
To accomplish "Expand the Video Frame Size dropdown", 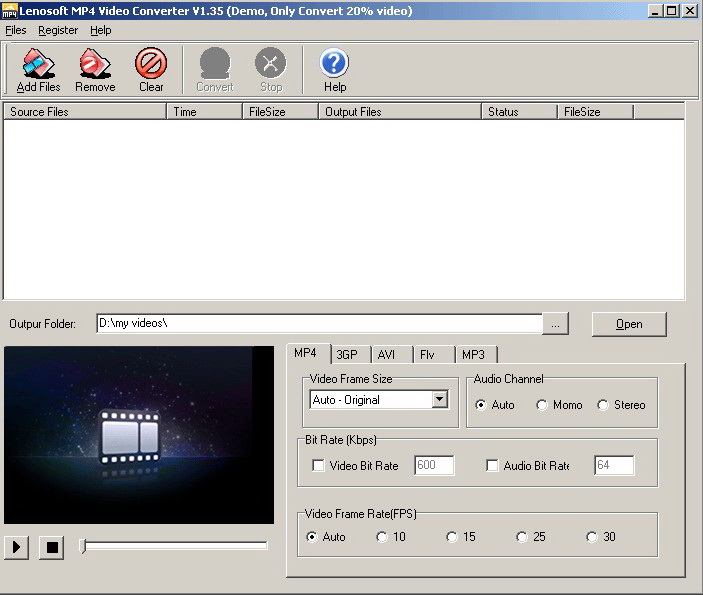I will [x=439, y=400].
